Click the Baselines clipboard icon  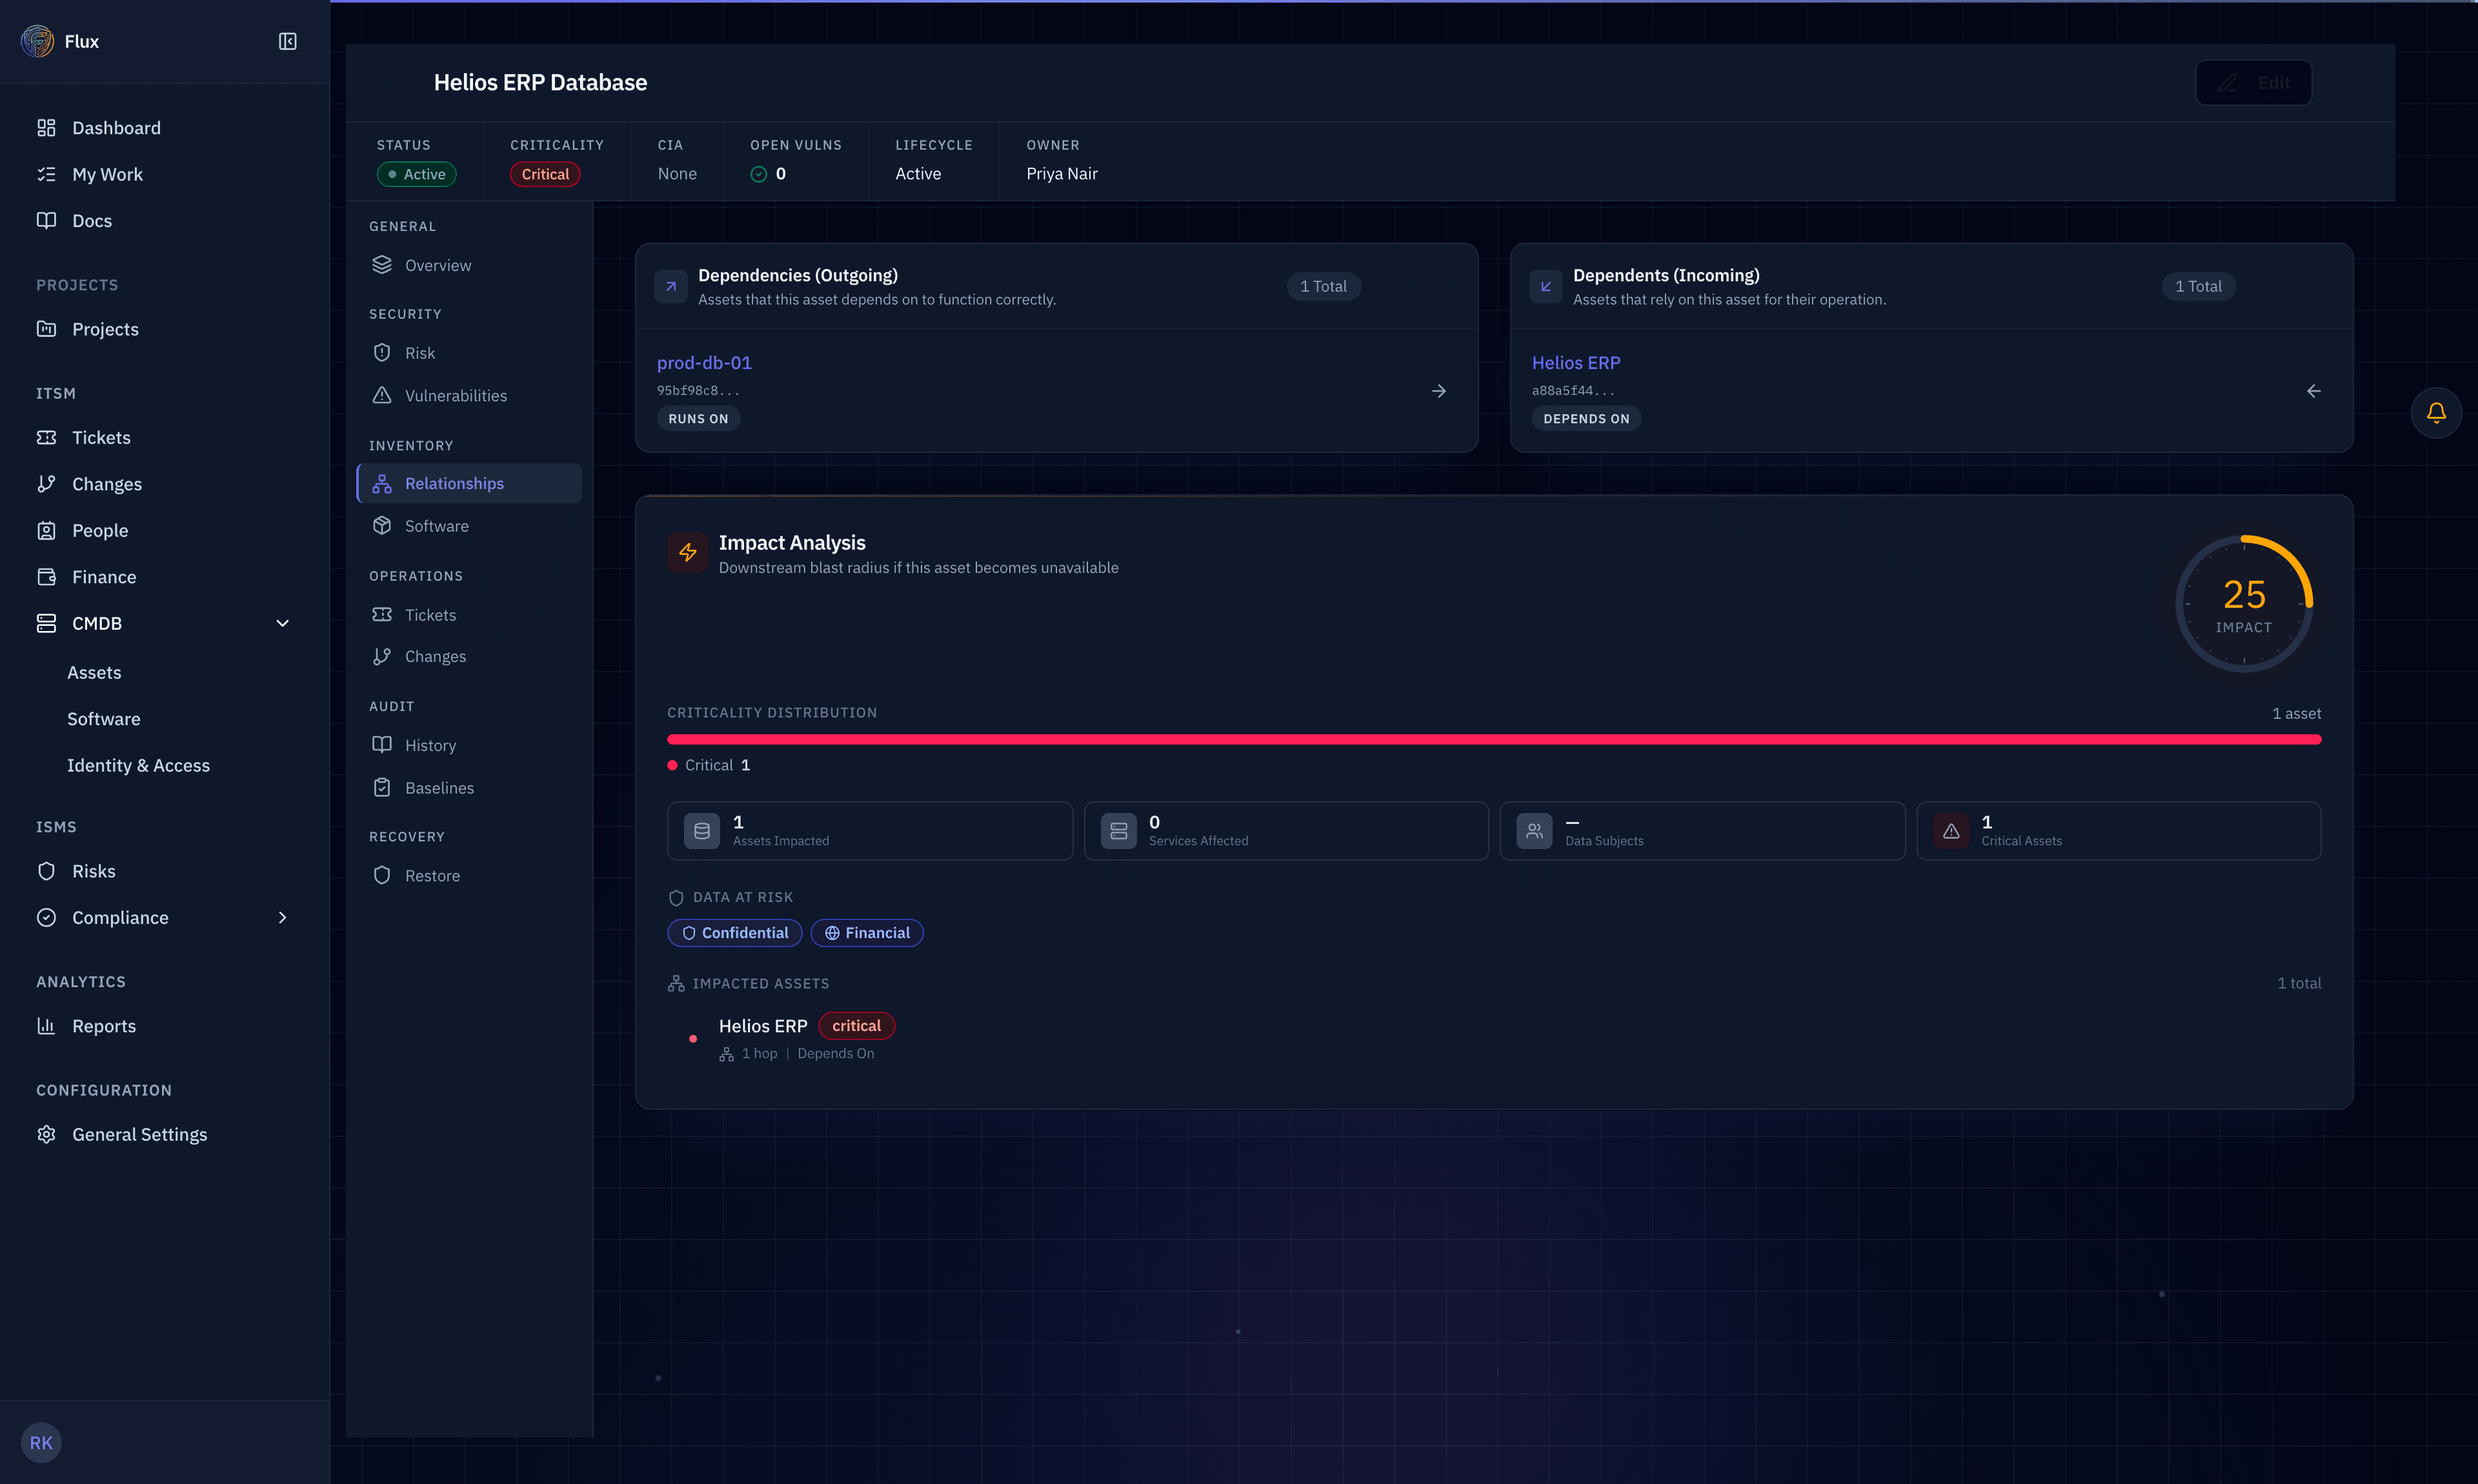pos(382,788)
